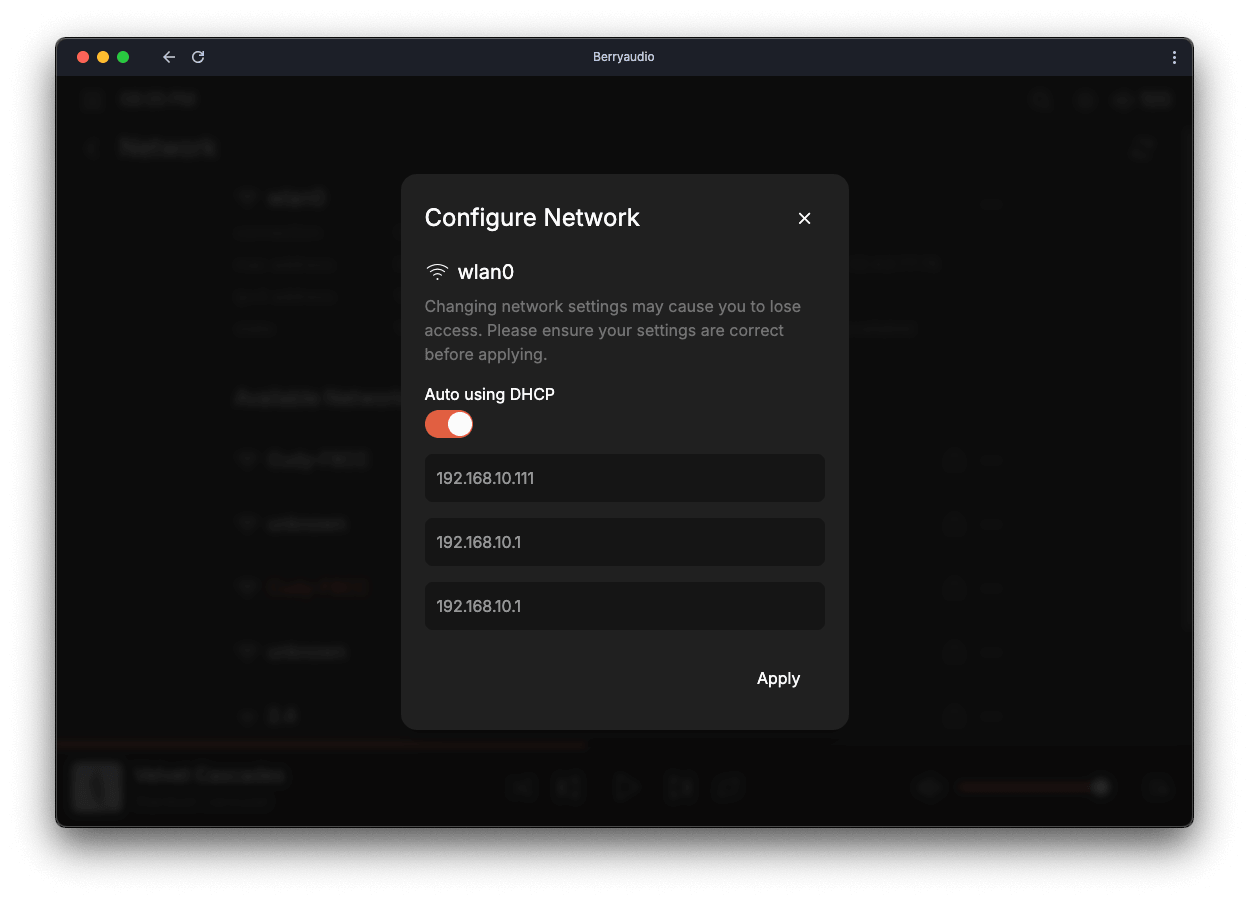Screen dimensions: 1249x901
Task: Click the wlan0 Wi-Fi signal icon
Action: 437,272
